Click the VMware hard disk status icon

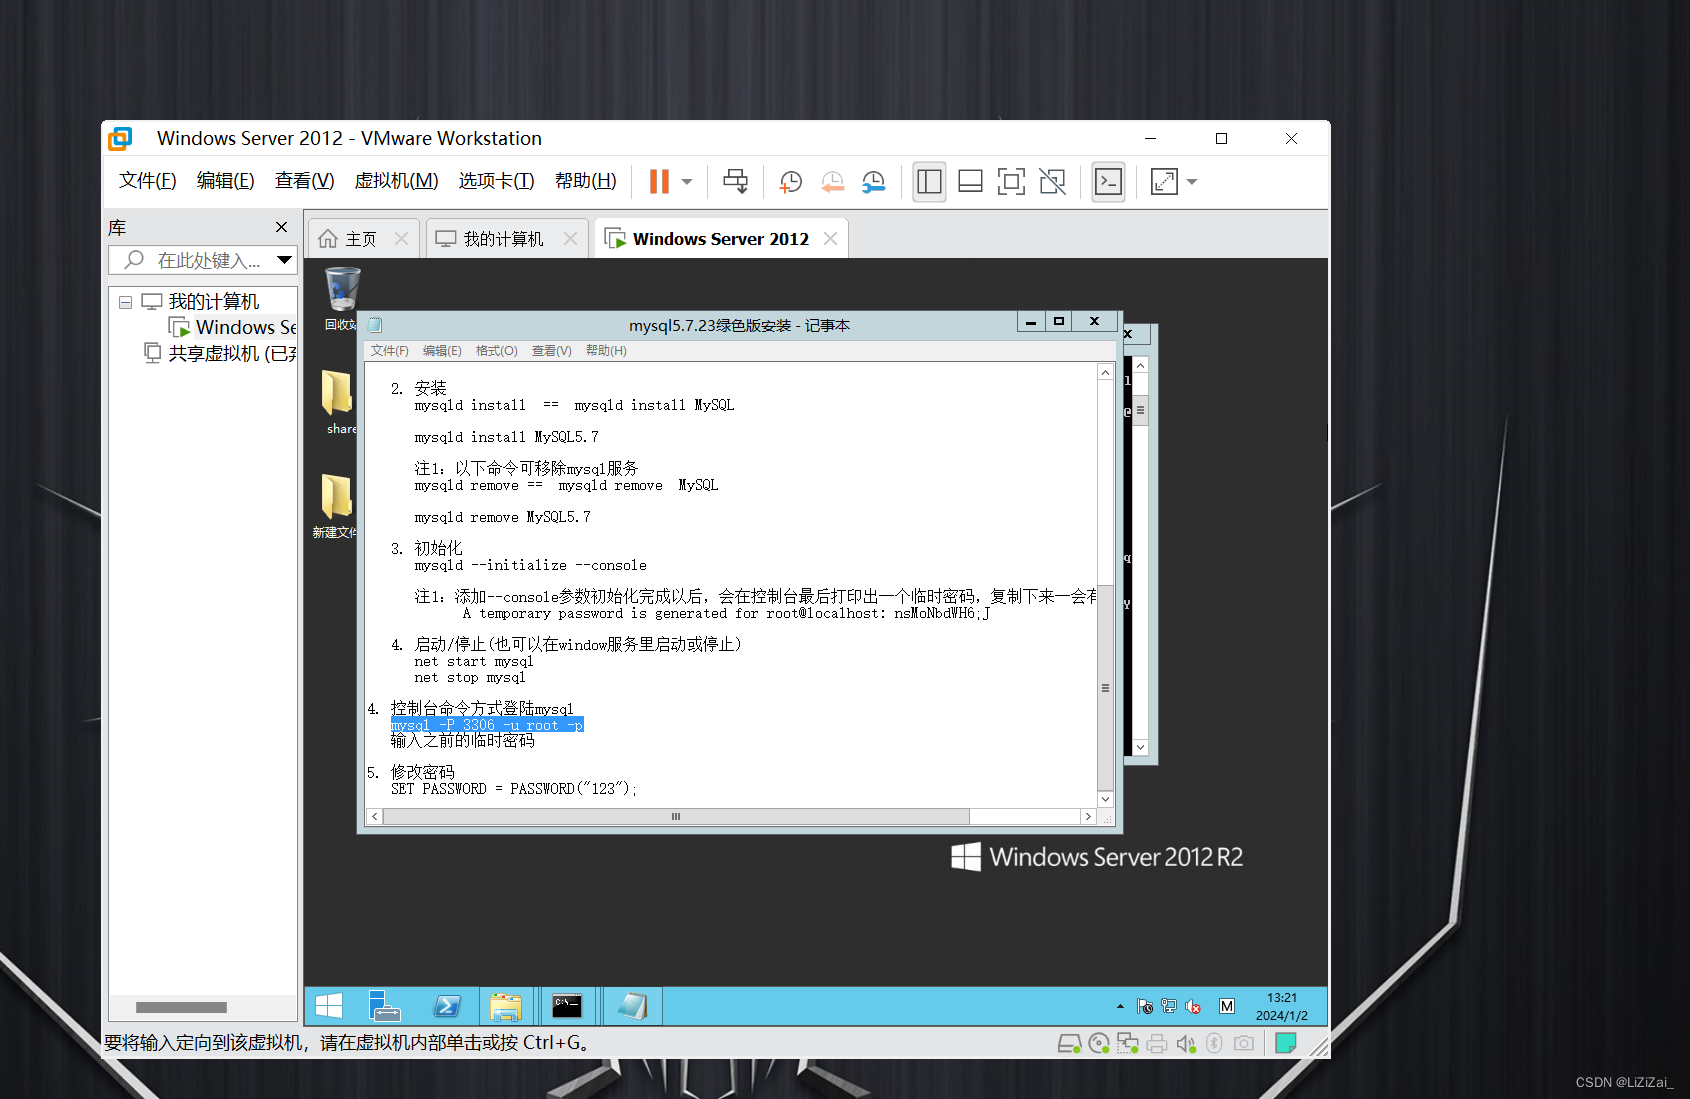pos(1069,1044)
